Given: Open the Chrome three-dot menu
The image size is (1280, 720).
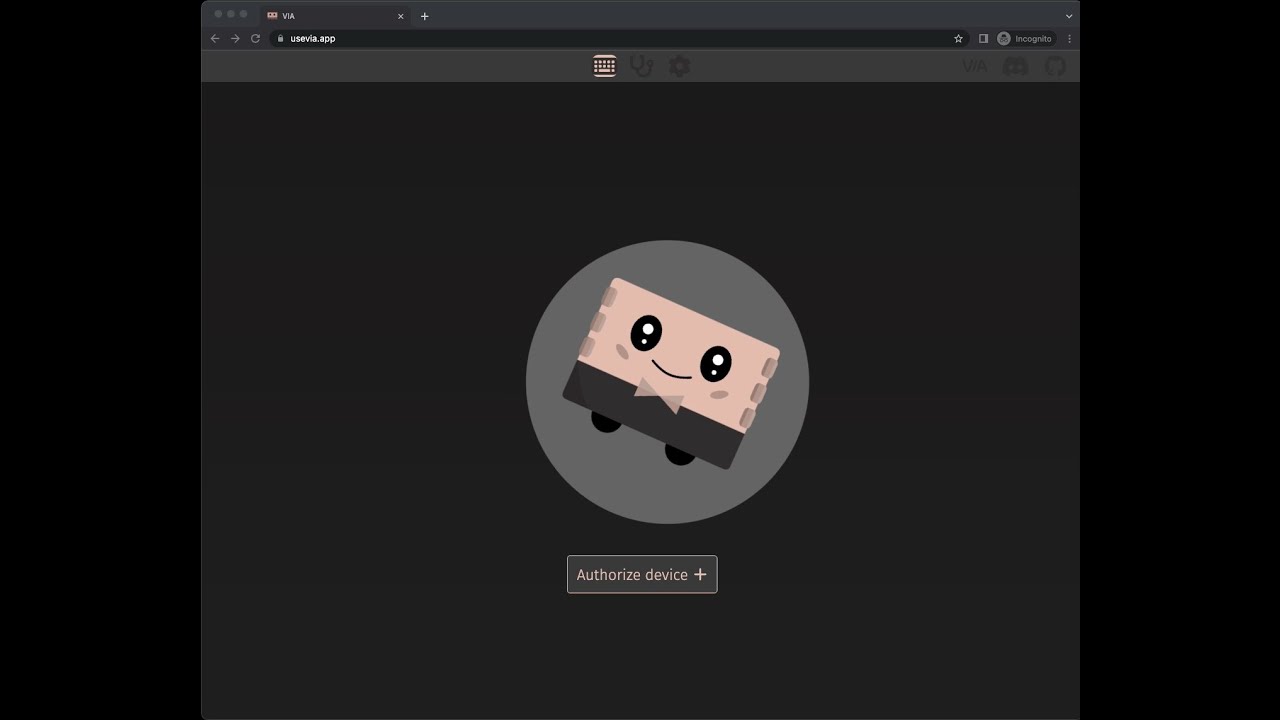Looking at the screenshot, I should pyautogui.click(x=1069, y=38).
